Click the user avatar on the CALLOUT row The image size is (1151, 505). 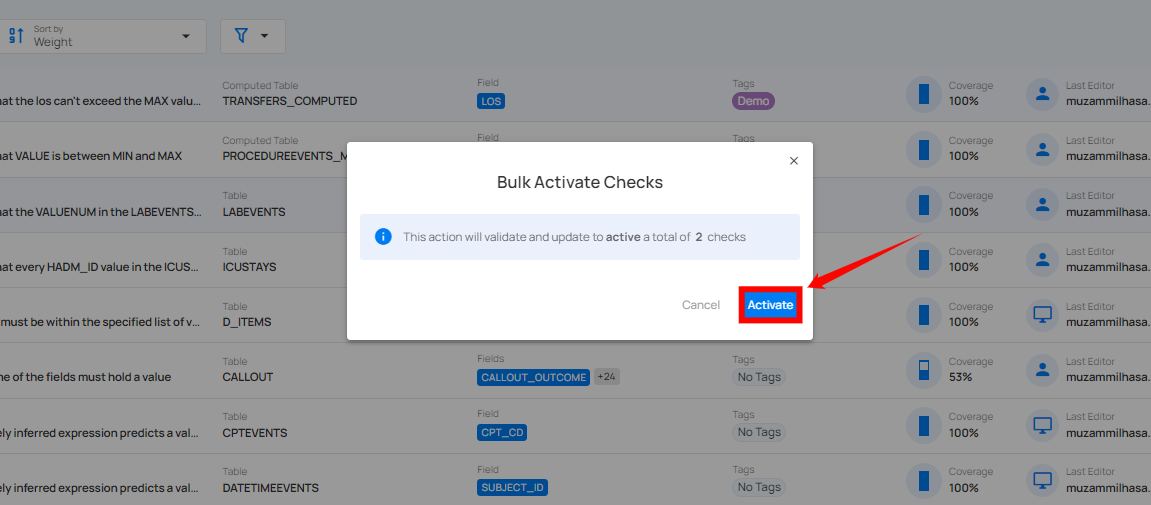1042,370
